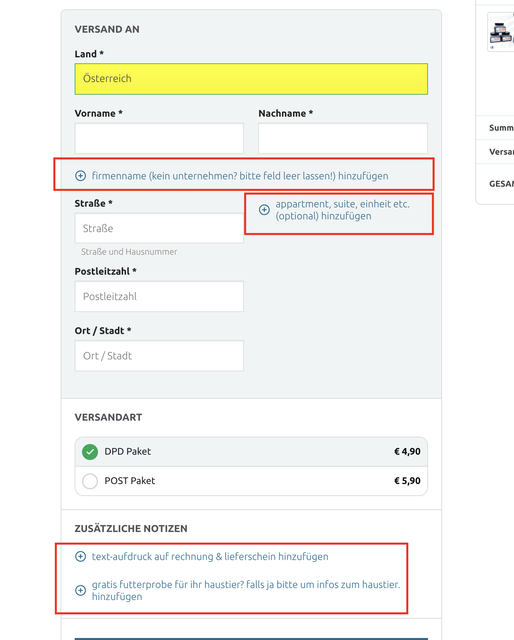The width and height of the screenshot is (514, 640).
Task: Expand text-aufdruck auf rechnung & lieferschein
Action: [x=210, y=557]
